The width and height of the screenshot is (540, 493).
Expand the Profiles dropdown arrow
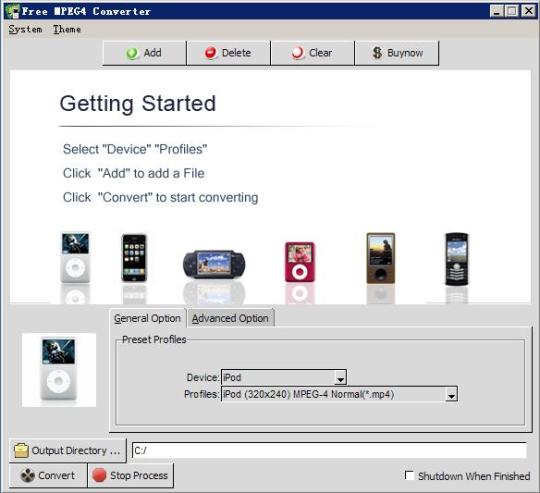coord(451,395)
